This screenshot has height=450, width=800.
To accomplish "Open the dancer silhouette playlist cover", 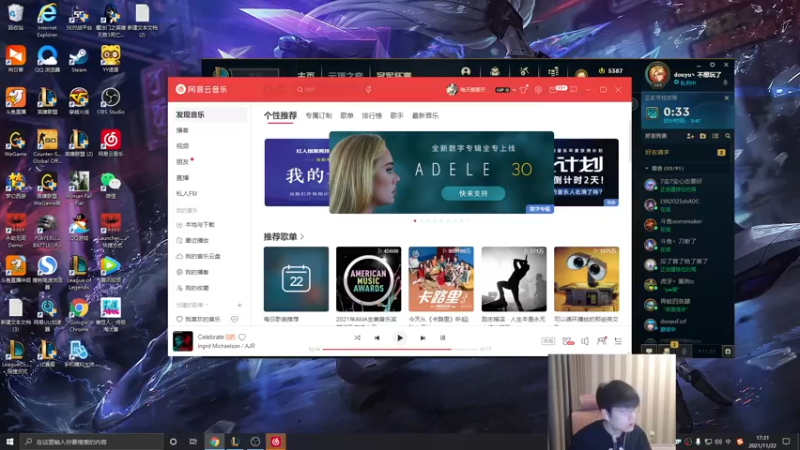I will point(514,279).
